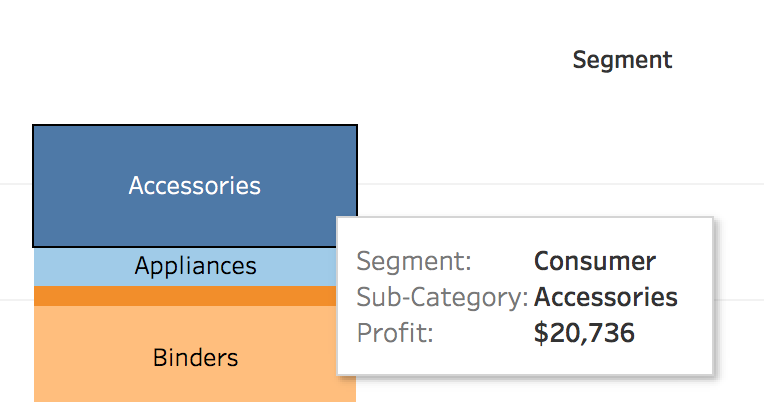Click the black highlight border of Accessories mark
This screenshot has height=402, width=764.
[195, 125]
